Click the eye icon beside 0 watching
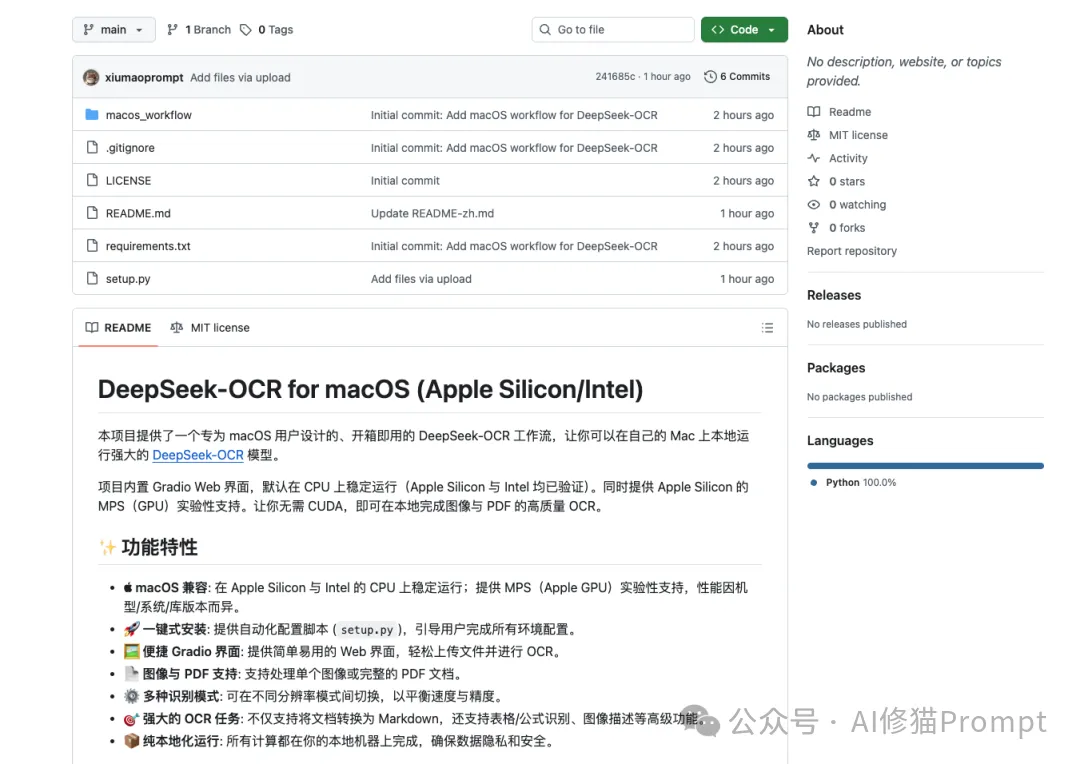 (814, 204)
